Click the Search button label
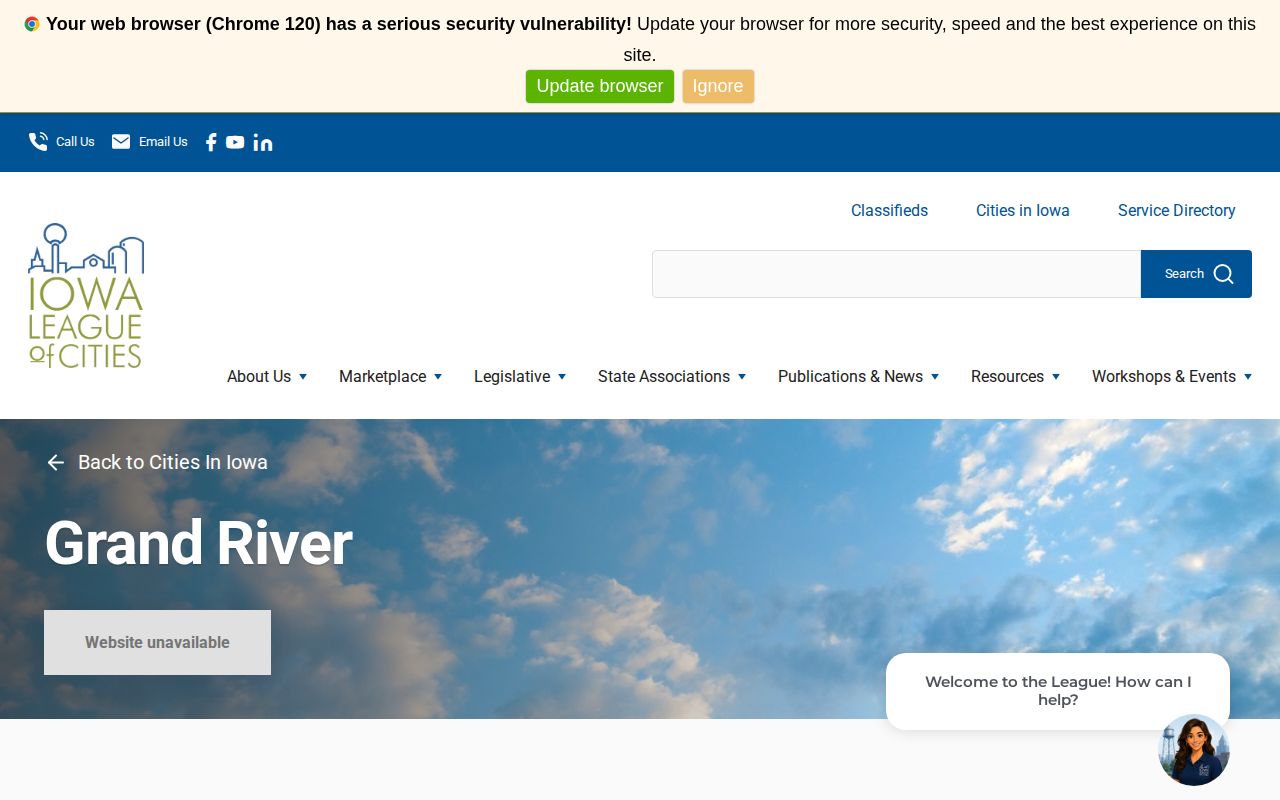 pos(1184,274)
